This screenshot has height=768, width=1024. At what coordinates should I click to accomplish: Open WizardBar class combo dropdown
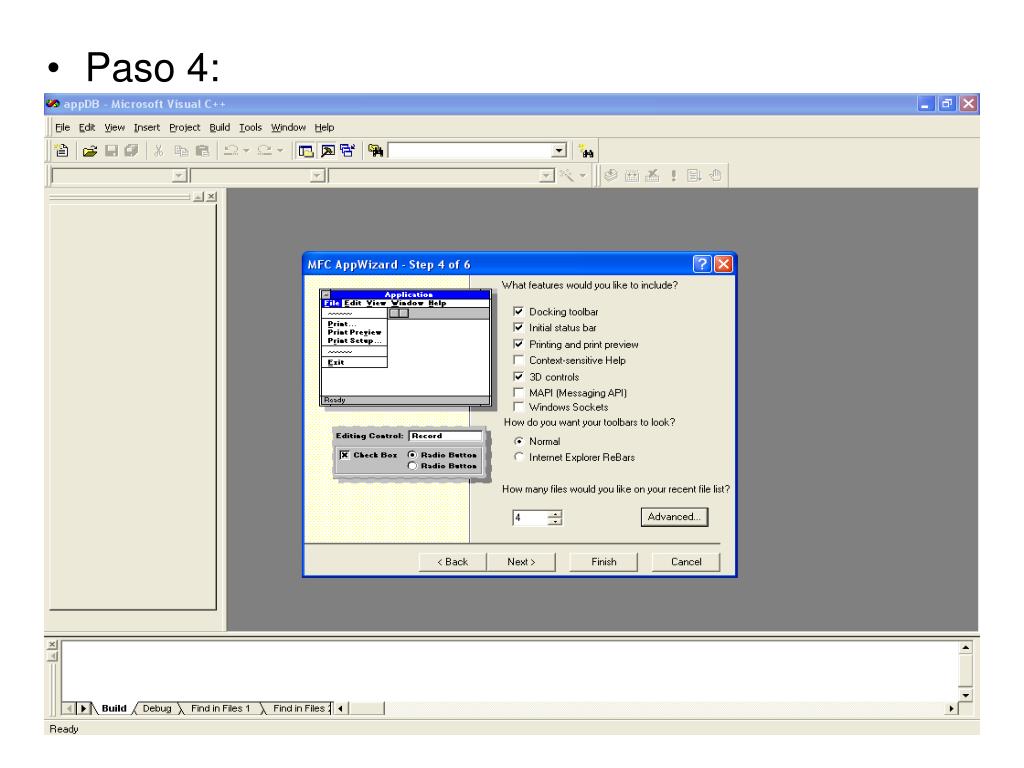(180, 176)
